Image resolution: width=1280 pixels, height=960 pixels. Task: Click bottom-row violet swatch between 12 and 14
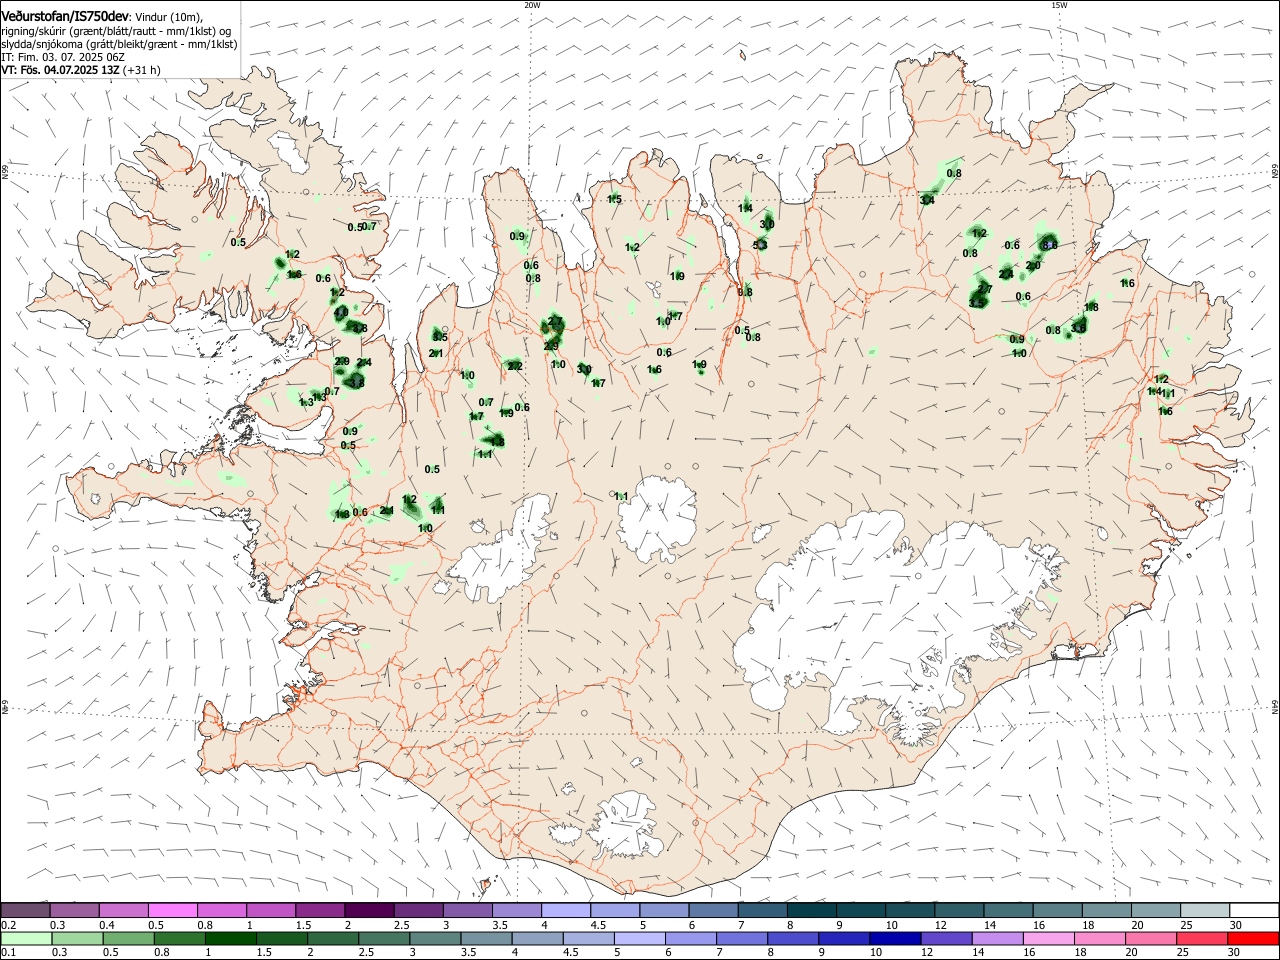[947, 938]
